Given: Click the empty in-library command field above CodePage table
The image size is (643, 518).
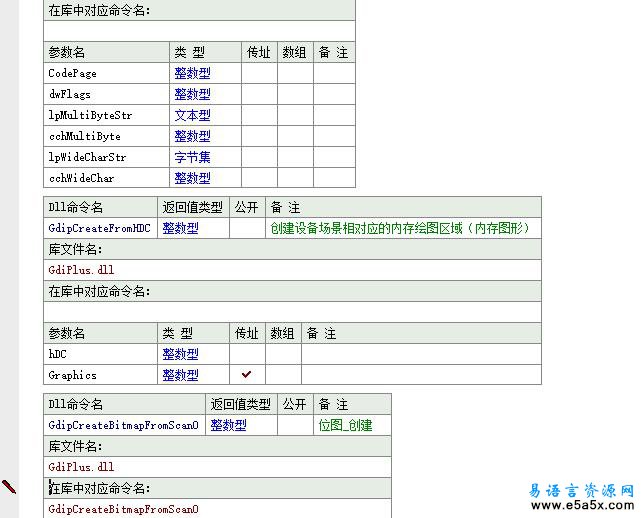Looking at the screenshot, I should (x=199, y=31).
